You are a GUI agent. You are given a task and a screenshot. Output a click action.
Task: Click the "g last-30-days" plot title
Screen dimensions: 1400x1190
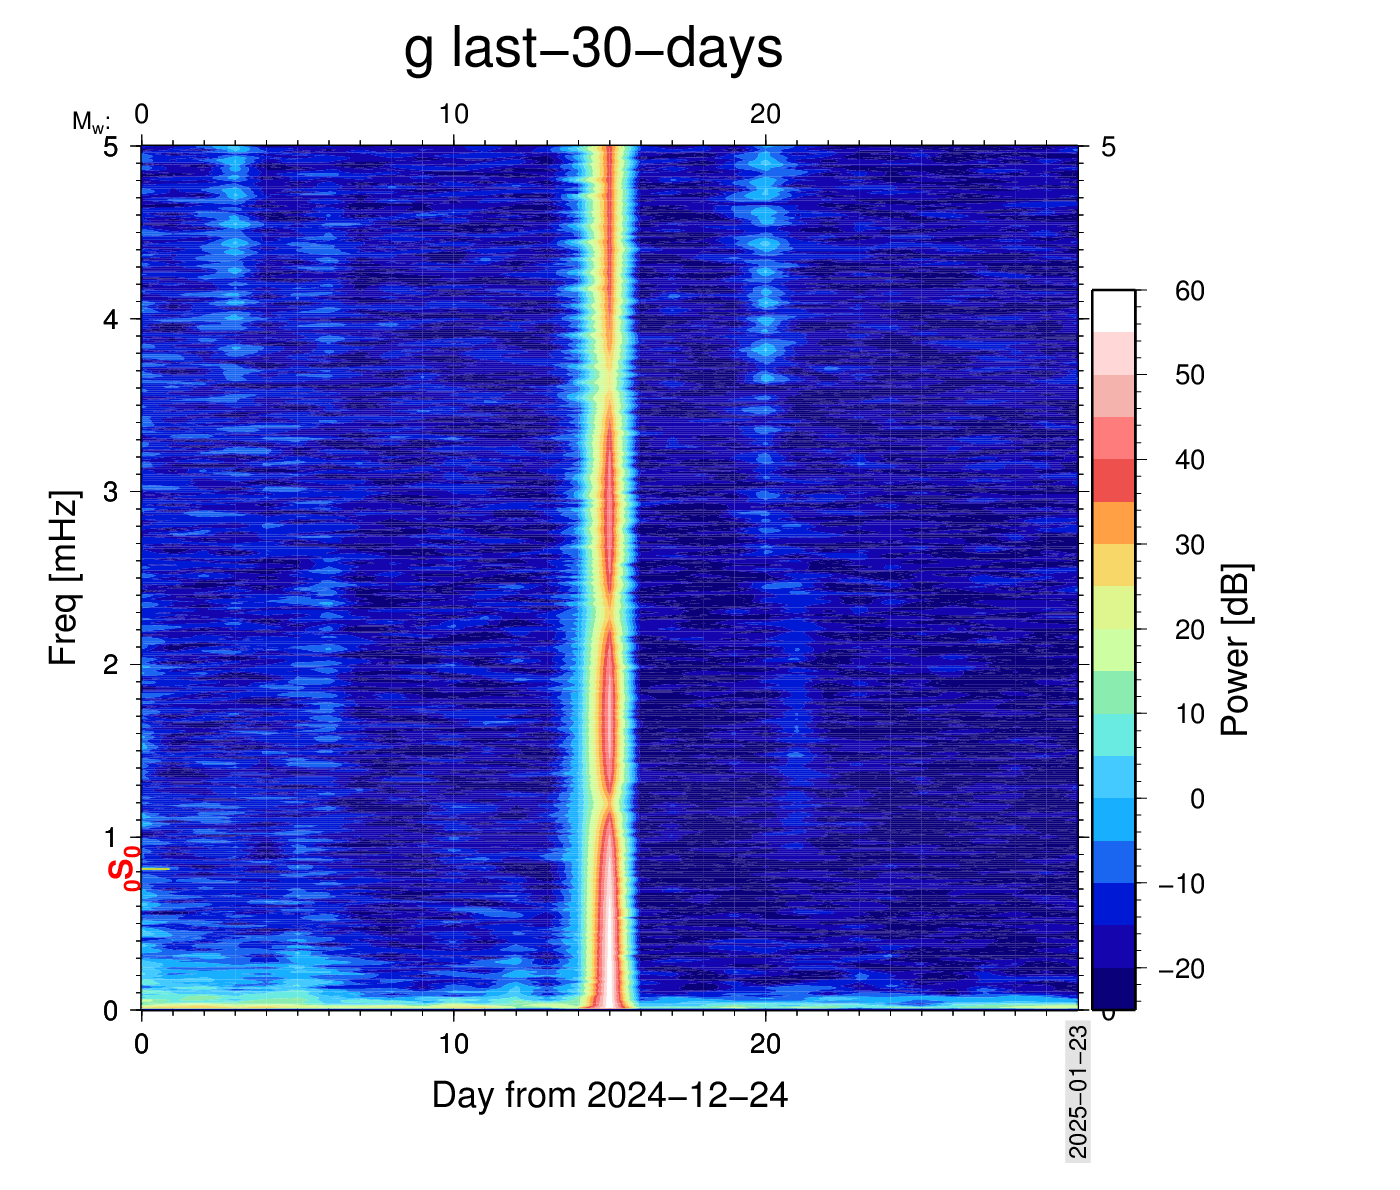coord(593,48)
